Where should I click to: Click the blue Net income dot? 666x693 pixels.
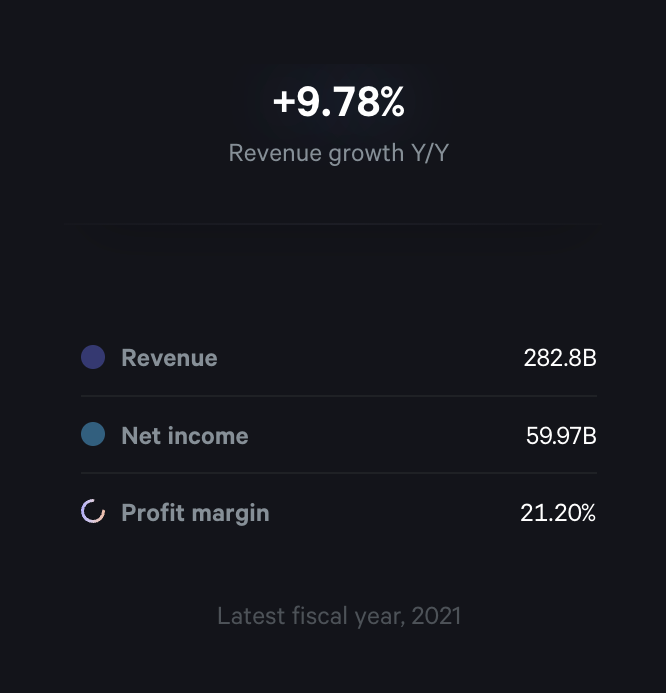[93, 435]
